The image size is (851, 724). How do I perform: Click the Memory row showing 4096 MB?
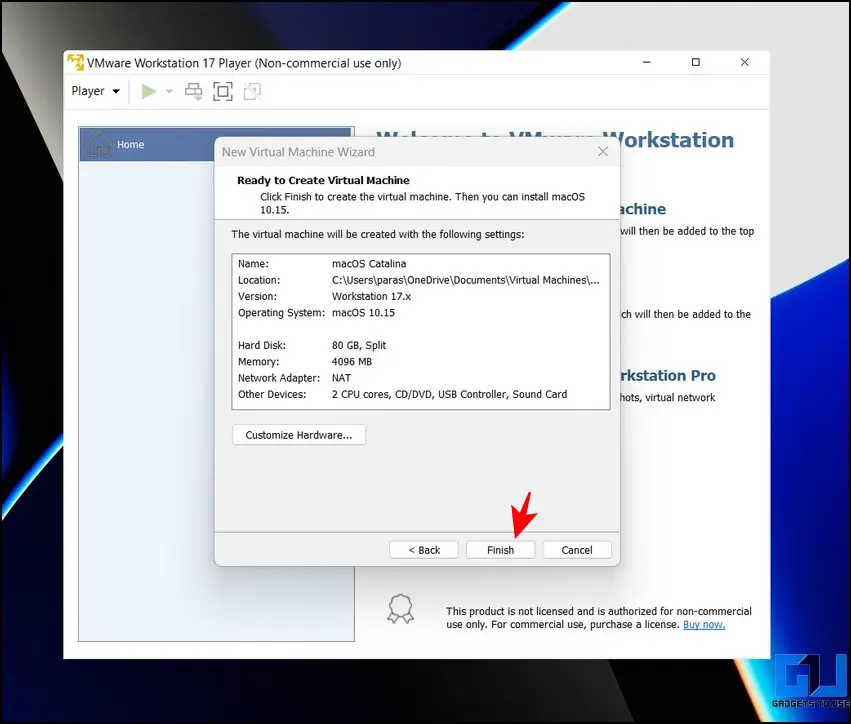tap(420, 362)
